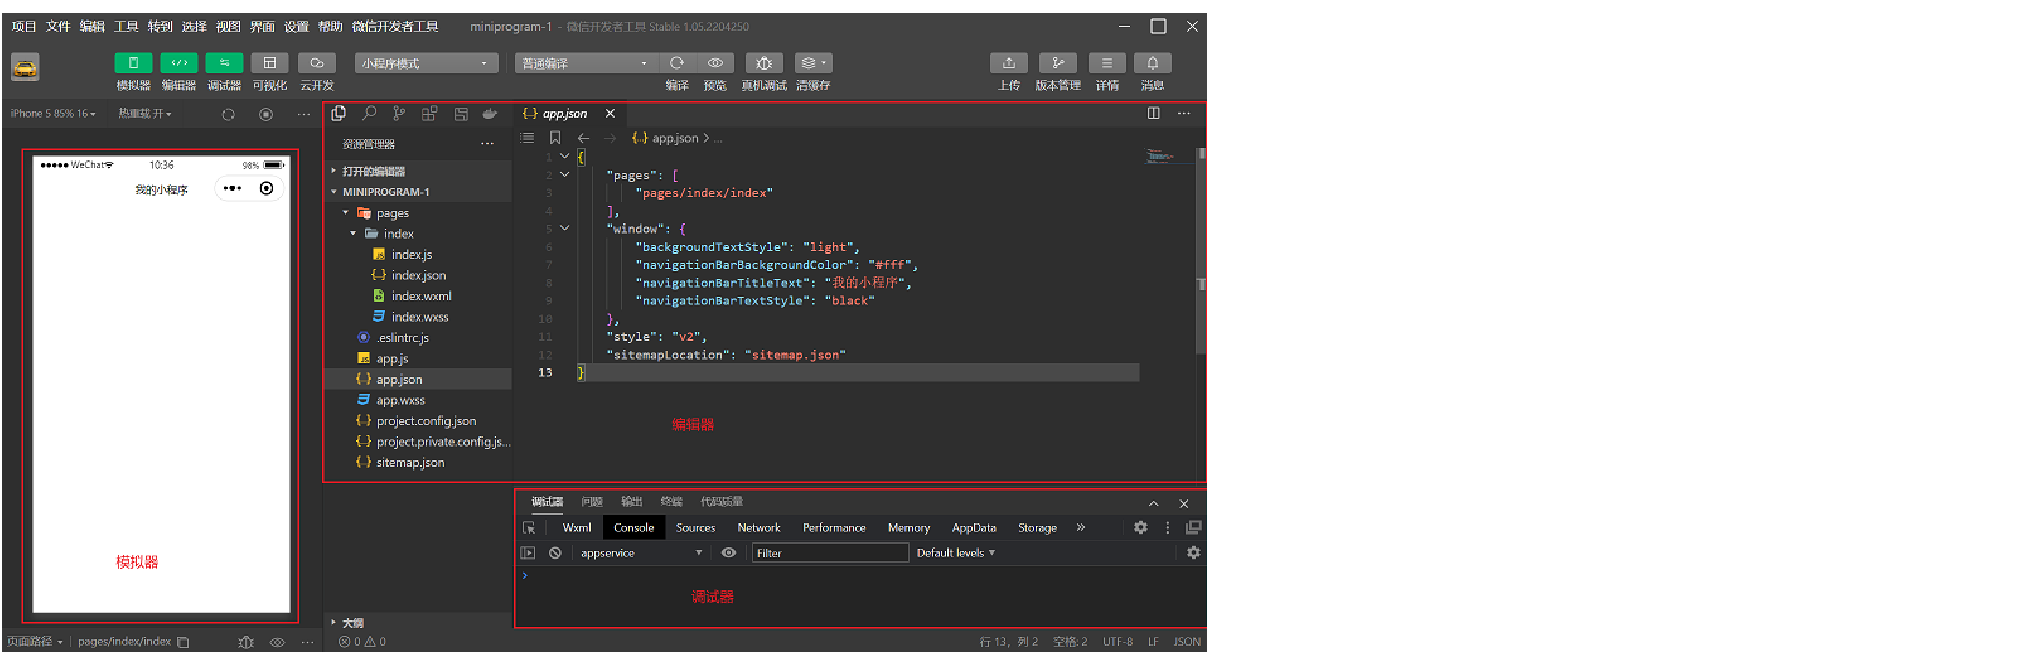Toggle the simulator (模拟器) panel button

click(x=133, y=63)
